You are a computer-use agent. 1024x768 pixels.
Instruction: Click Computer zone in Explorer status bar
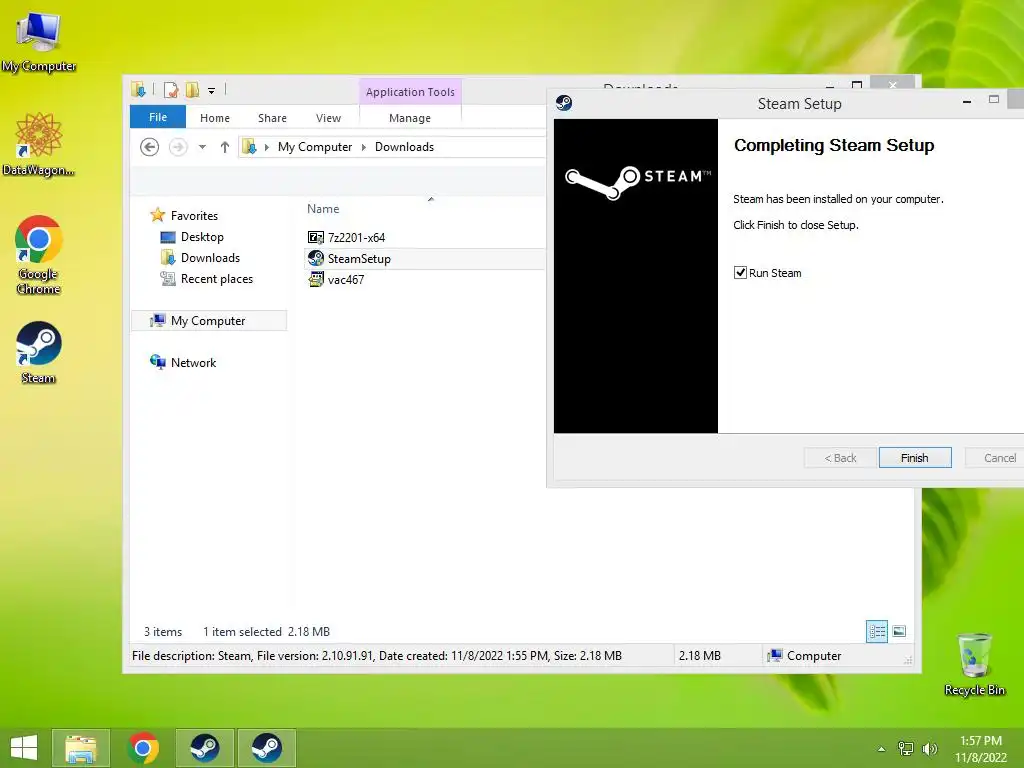tap(805, 656)
